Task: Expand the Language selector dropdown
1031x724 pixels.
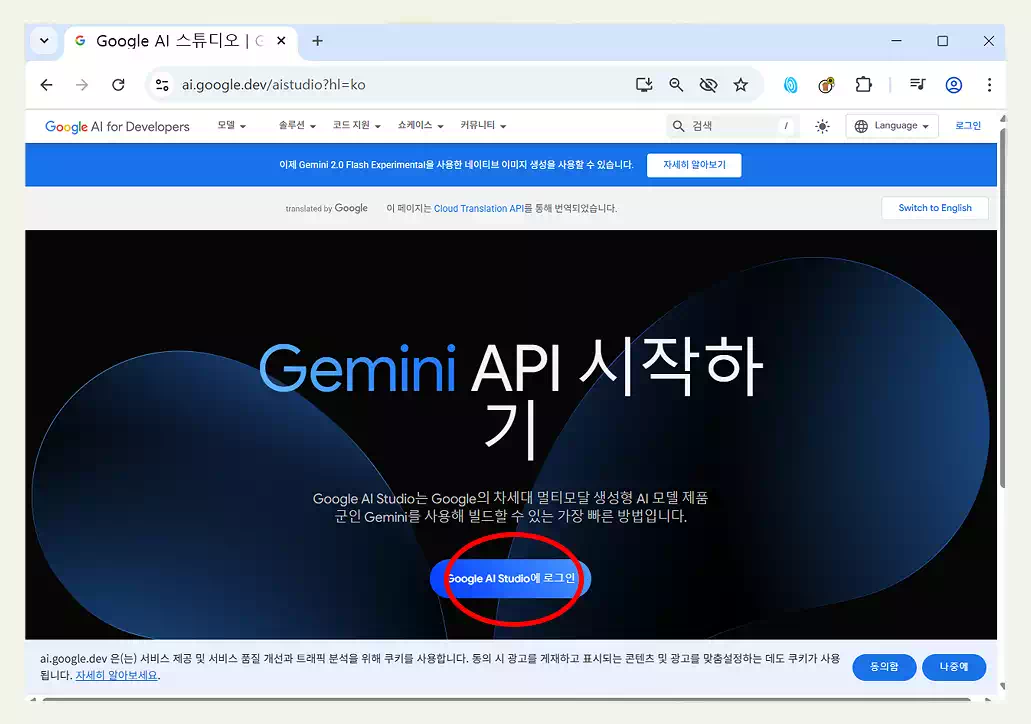Action: point(891,125)
